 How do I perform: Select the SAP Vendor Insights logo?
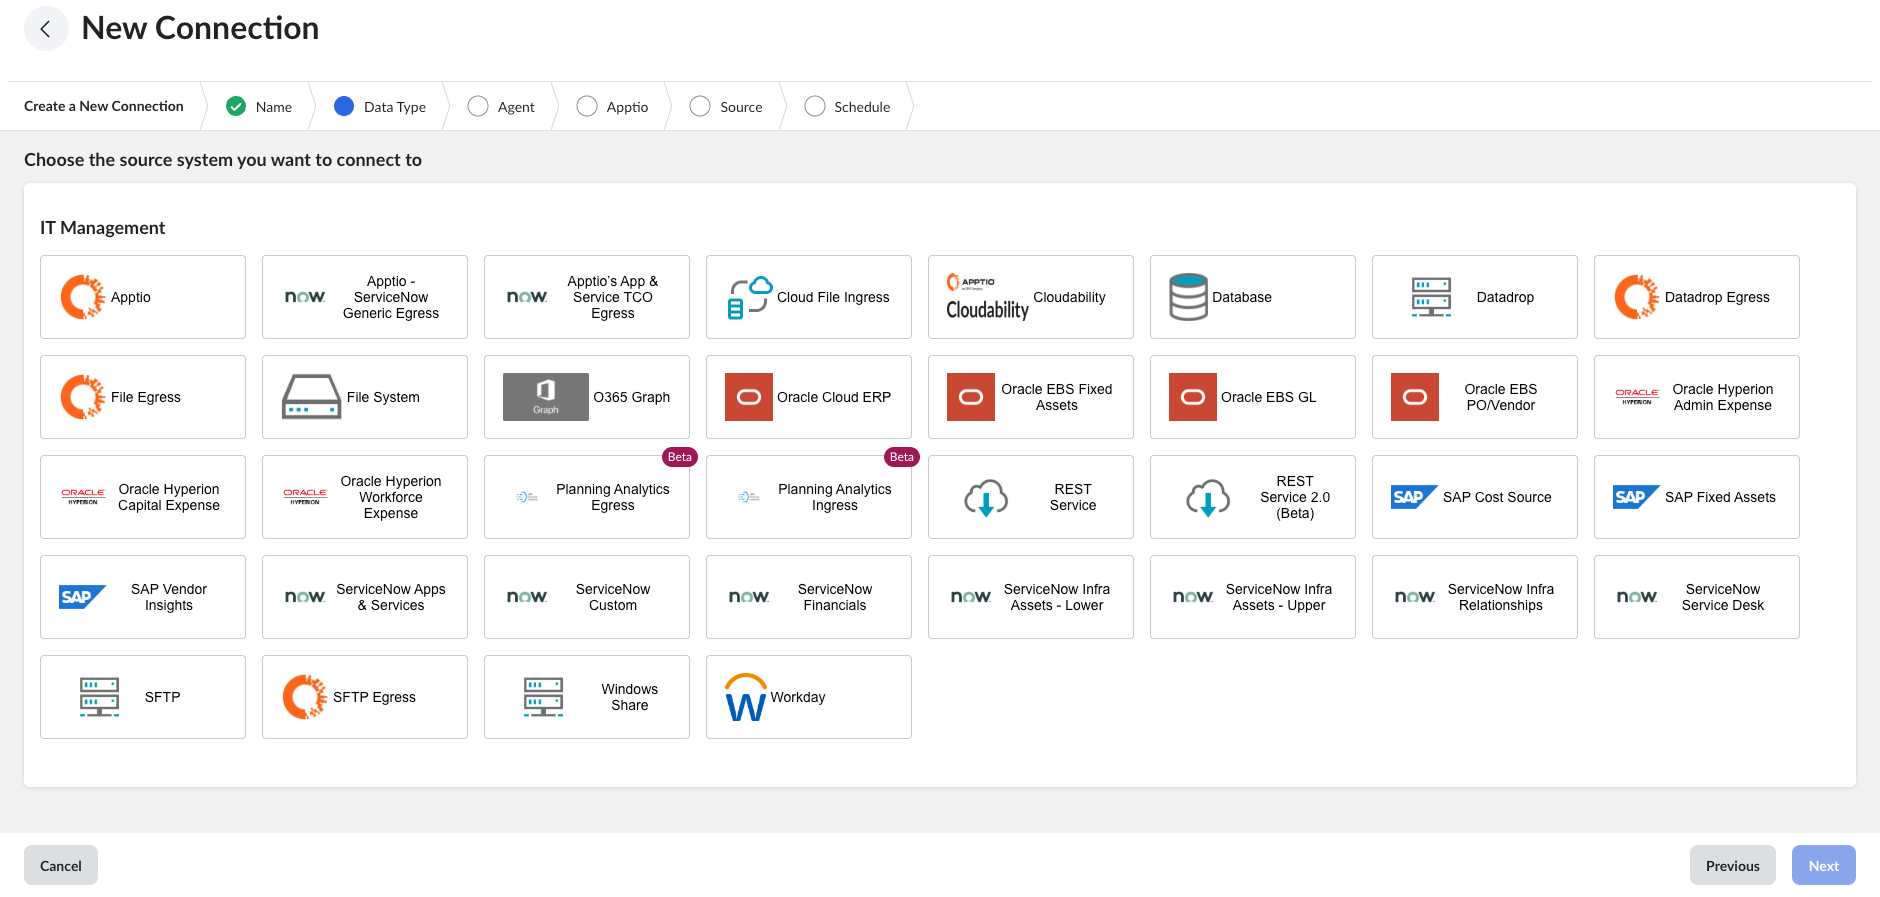point(83,597)
